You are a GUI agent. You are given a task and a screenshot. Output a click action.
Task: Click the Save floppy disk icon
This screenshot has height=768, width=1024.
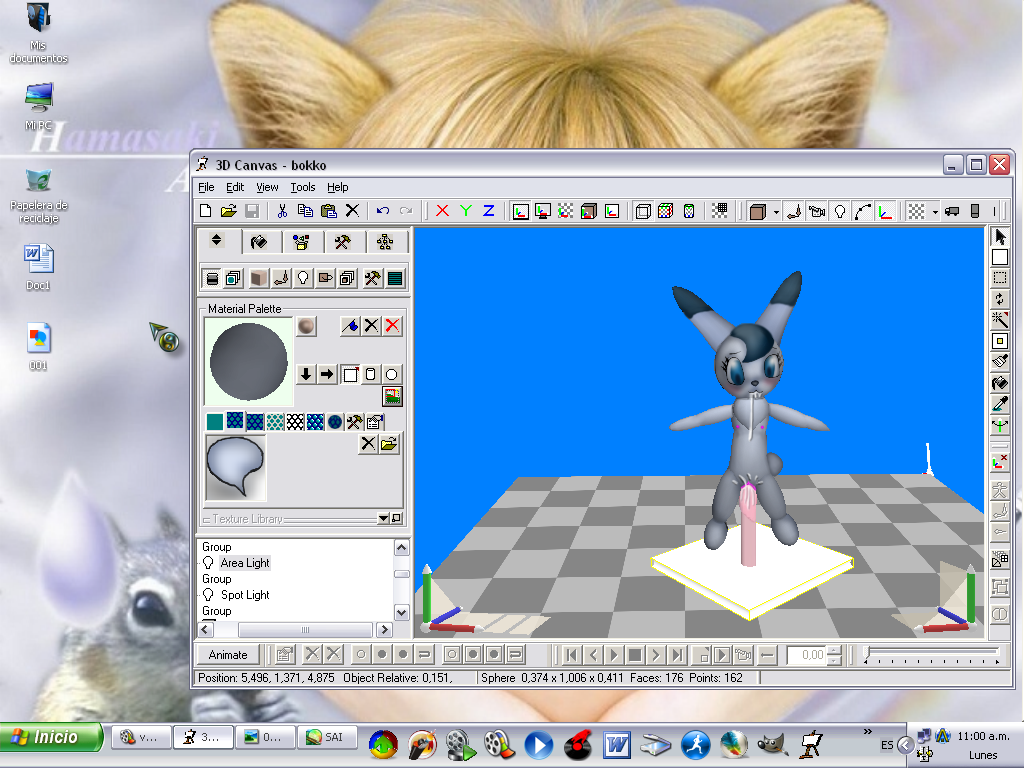click(x=252, y=211)
